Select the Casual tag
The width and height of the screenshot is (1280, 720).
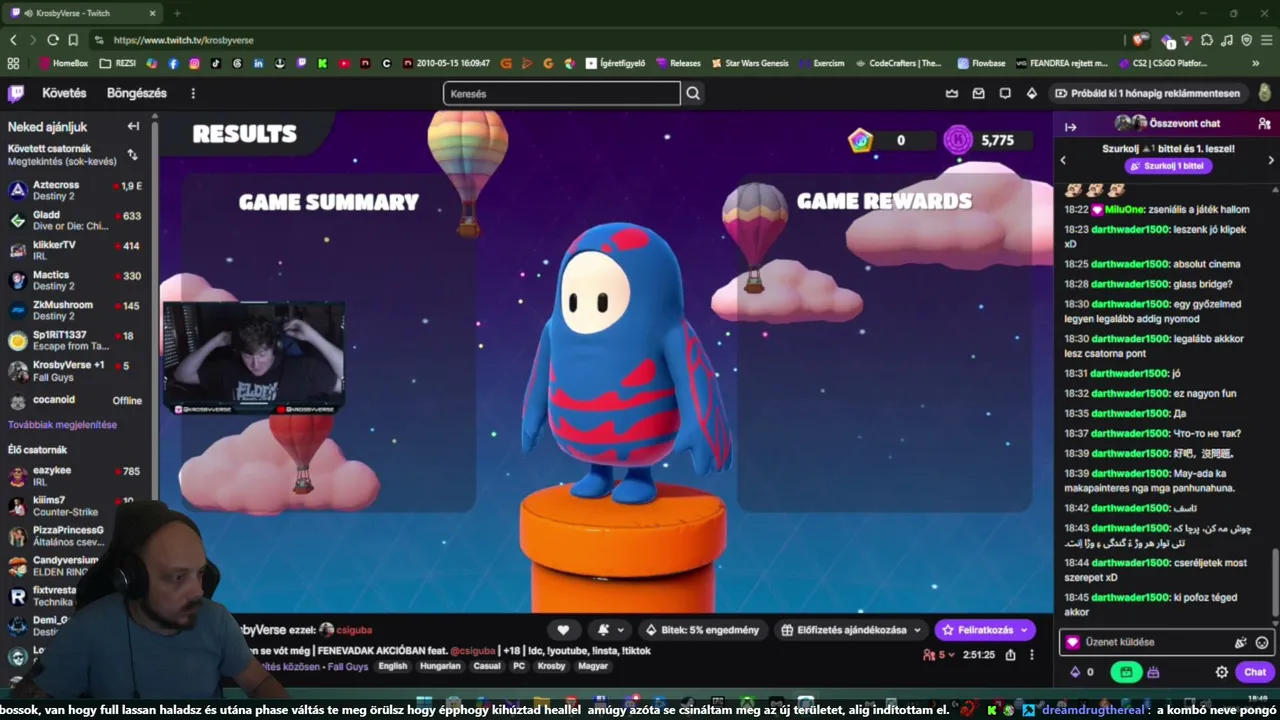[x=487, y=666]
